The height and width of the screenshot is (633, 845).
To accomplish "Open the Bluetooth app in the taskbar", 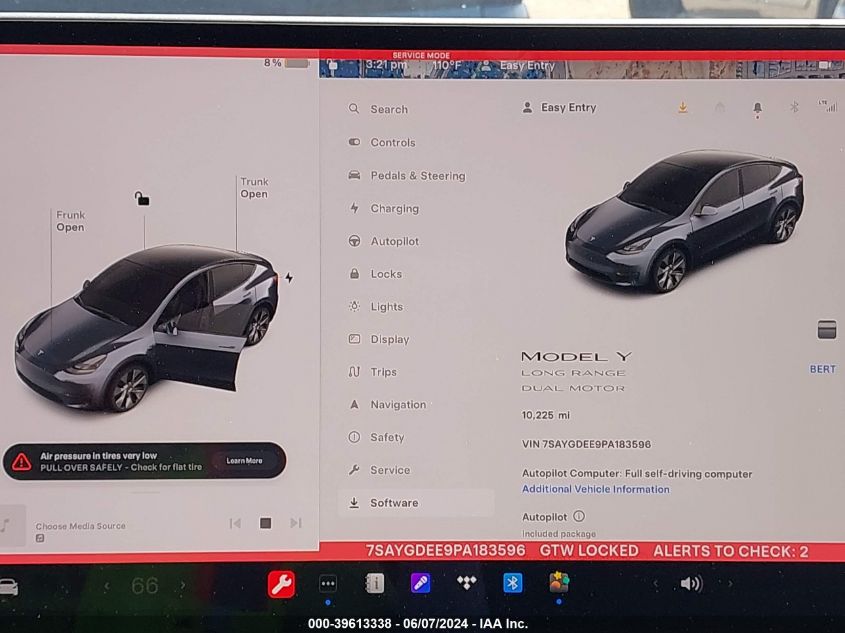I will [x=511, y=583].
